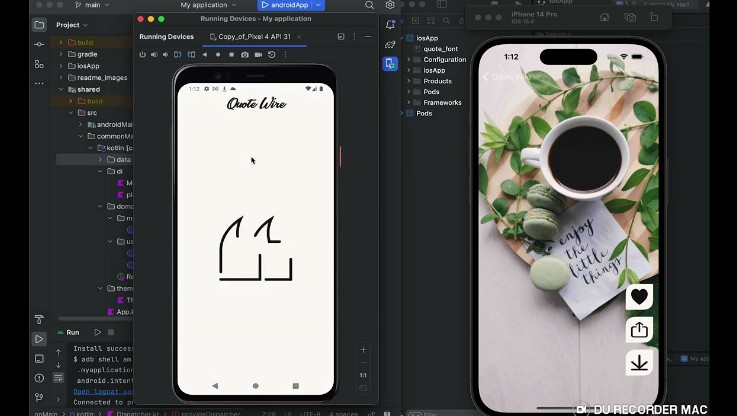This screenshot has width=737, height=416.
Task: Open the Terminal tool window icon
Action: coord(39,359)
